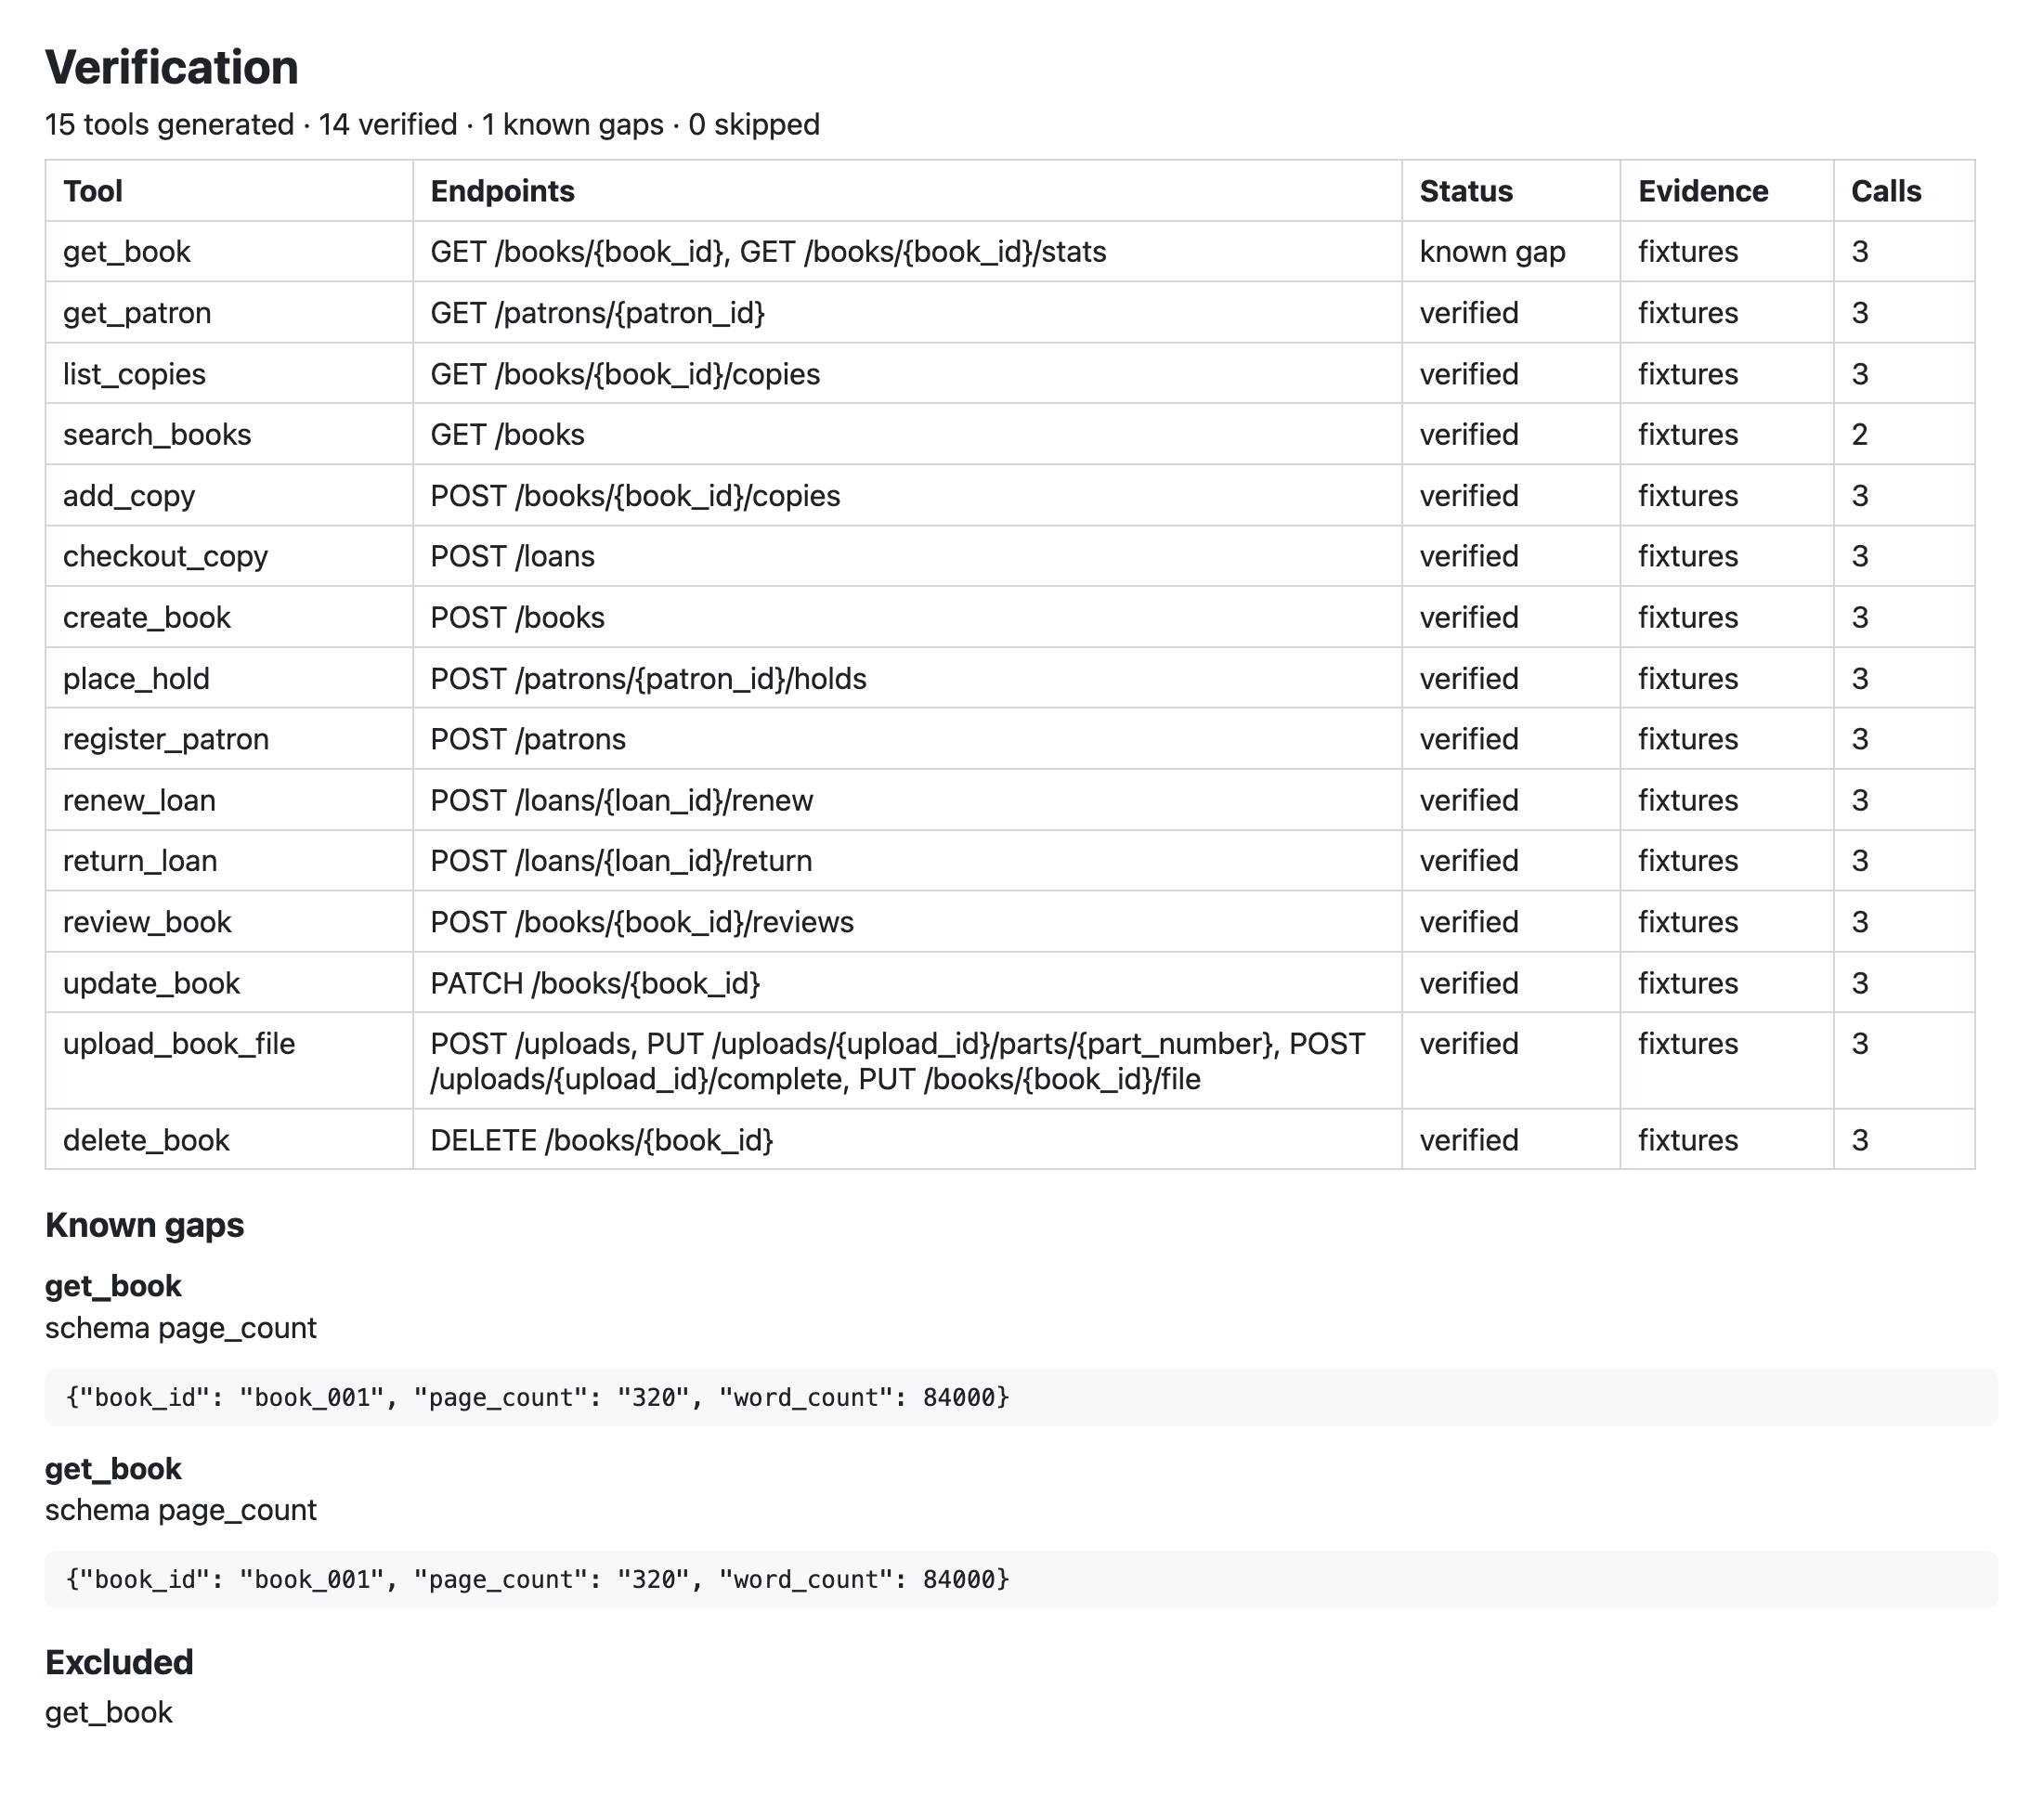Select the renew_loan tool cell
This screenshot has height=1820, width=2043.
pyautogui.click(x=229, y=800)
